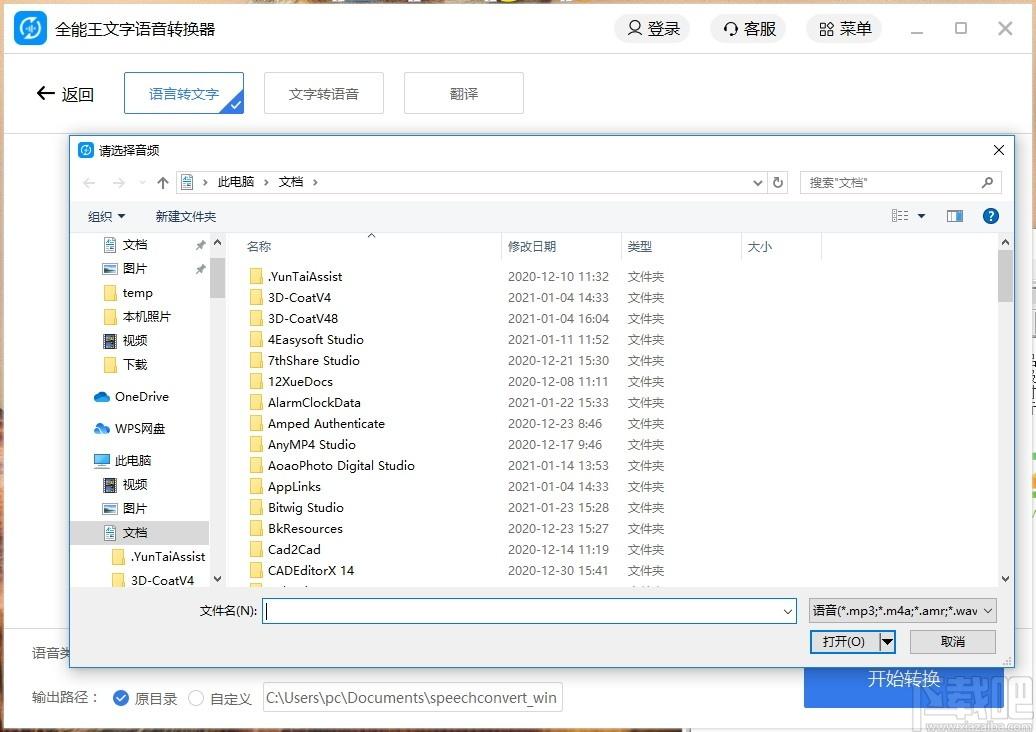Click the 取消 button
The image size is (1036, 732).
click(x=953, y=641)
